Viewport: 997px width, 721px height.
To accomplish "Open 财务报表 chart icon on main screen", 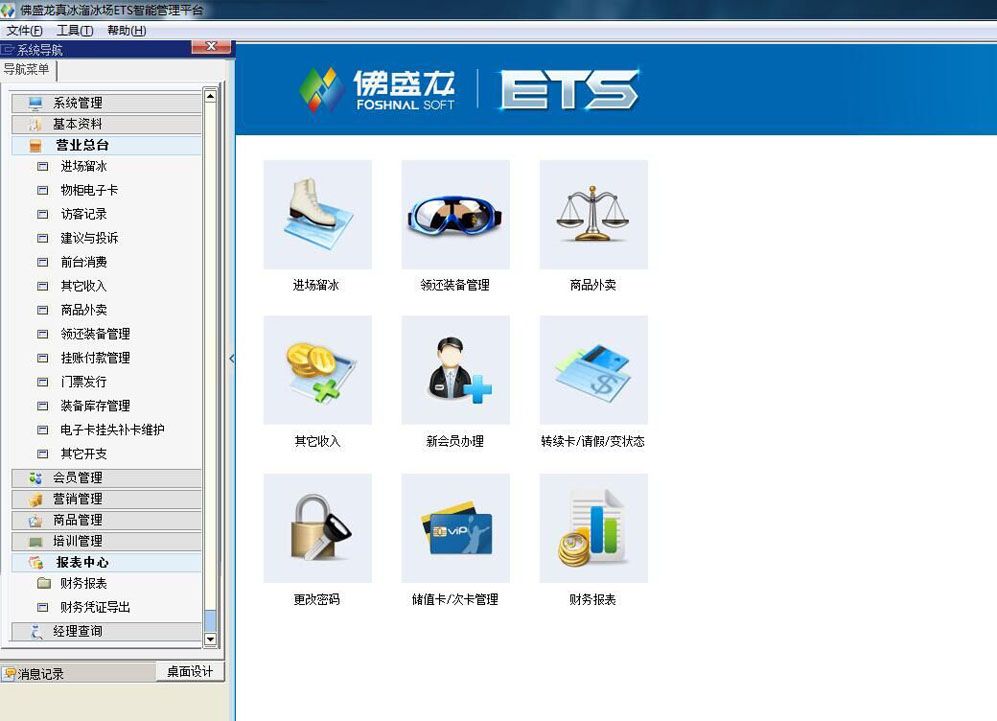I will [x=593, y=527].
